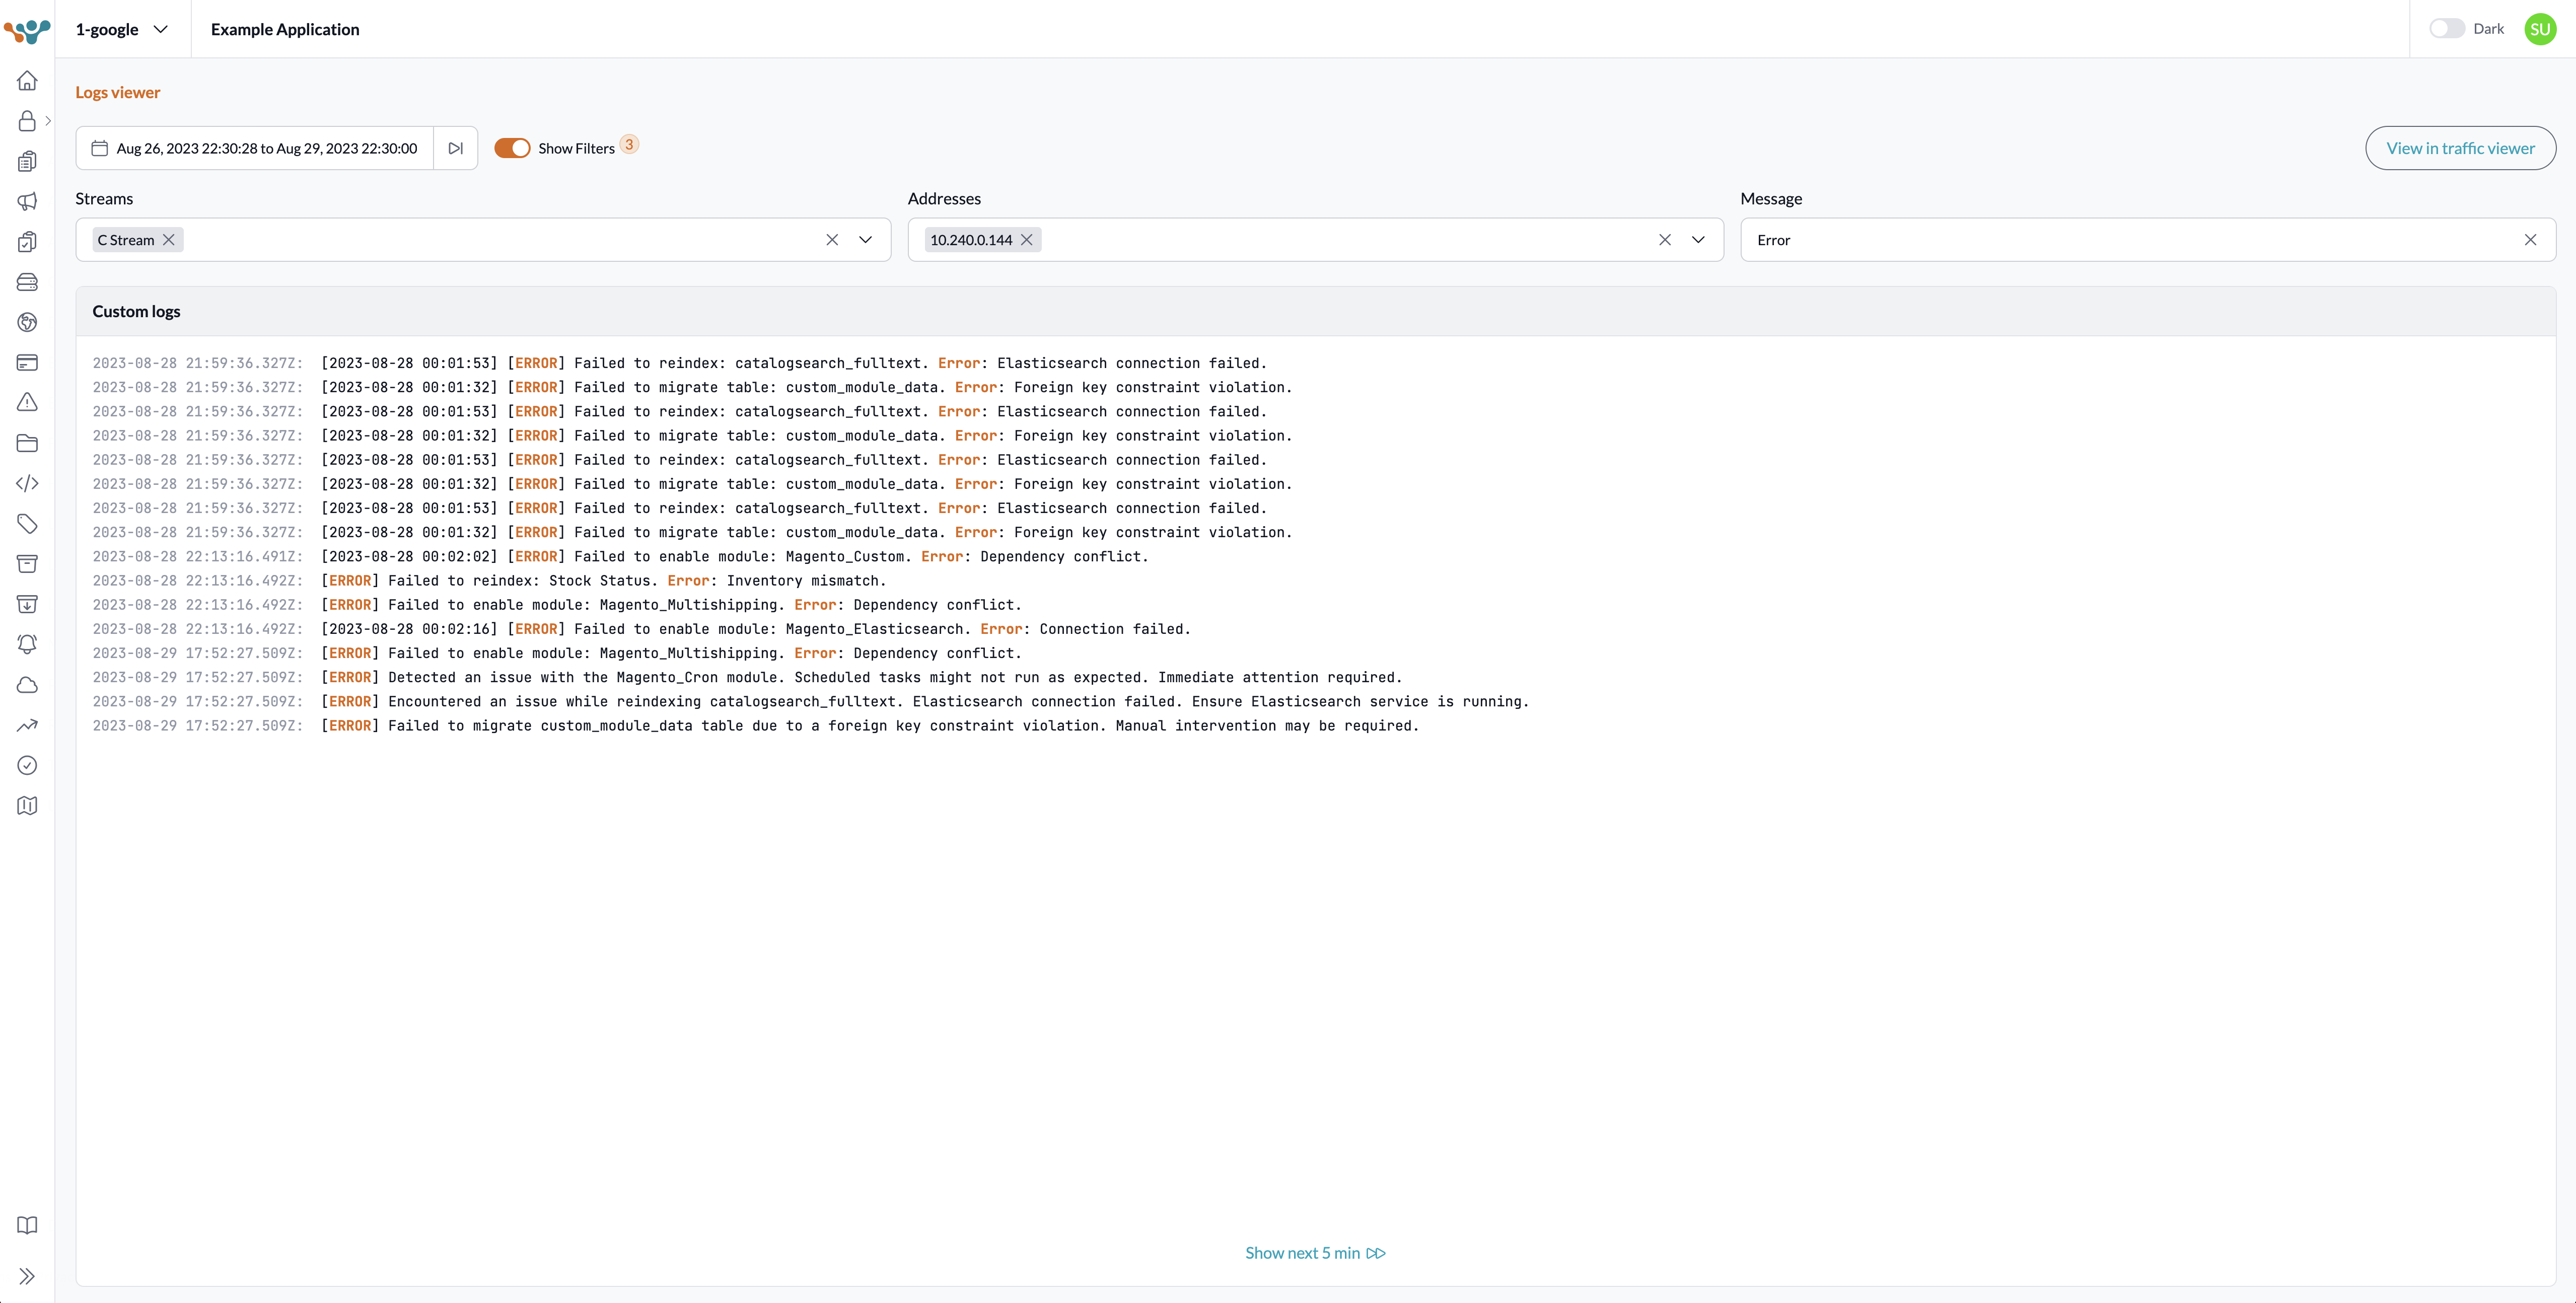Open the 1-google project dropdown
The height and width of the screenshot is (1303, 2576).
(121, 29)
